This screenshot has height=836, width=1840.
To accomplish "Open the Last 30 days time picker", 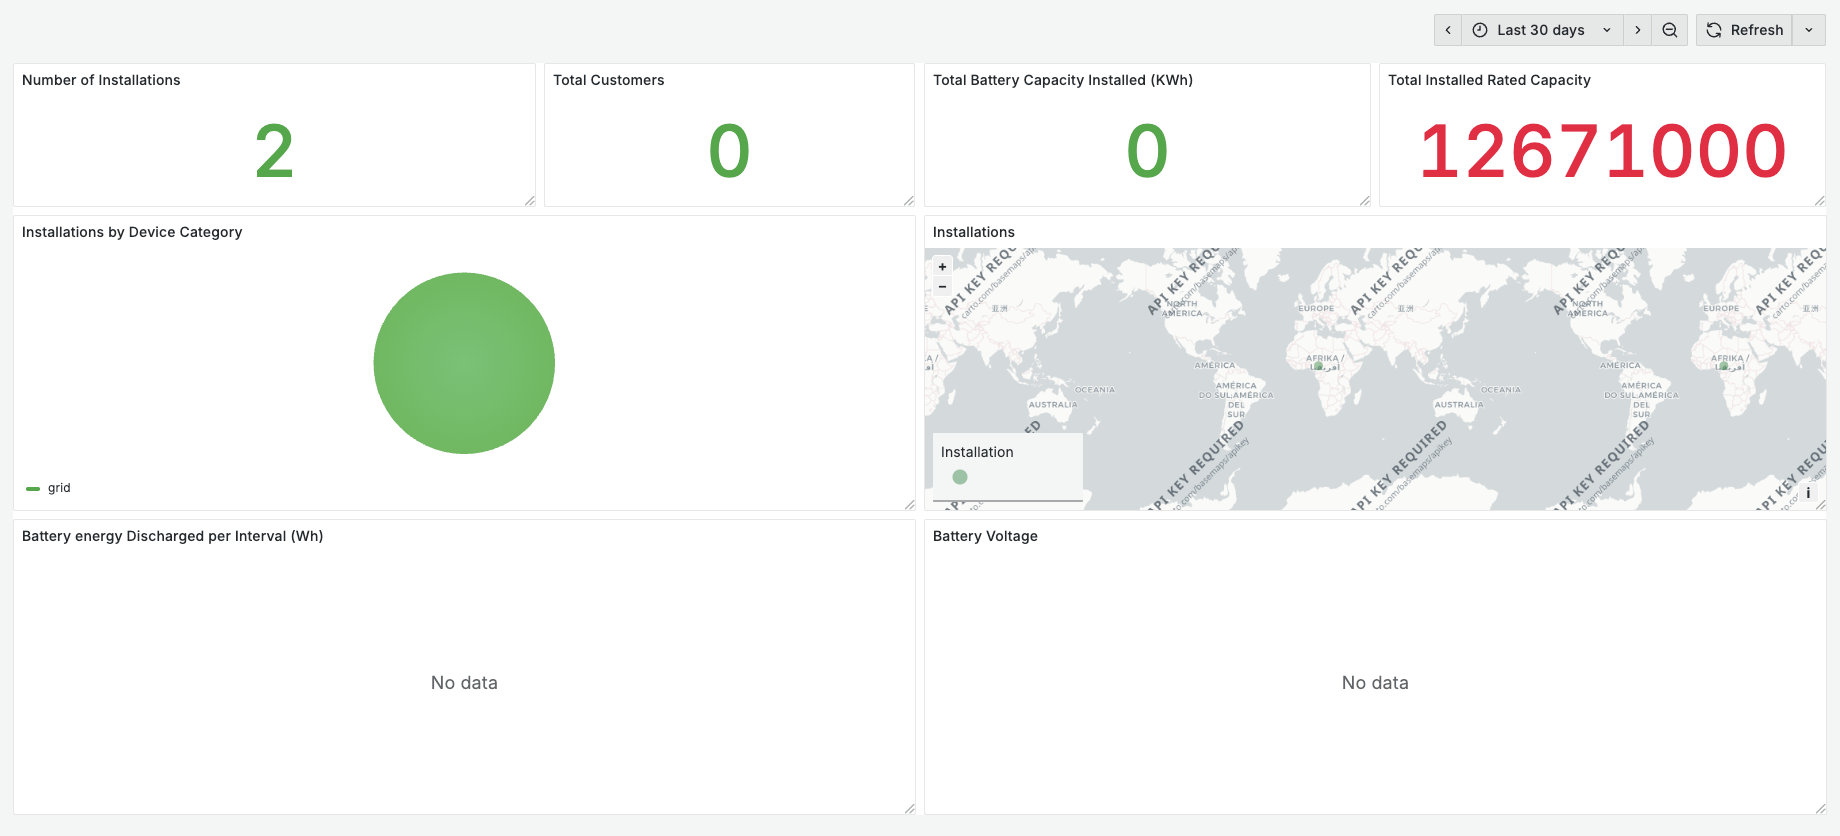I will tap(1542, 30).
